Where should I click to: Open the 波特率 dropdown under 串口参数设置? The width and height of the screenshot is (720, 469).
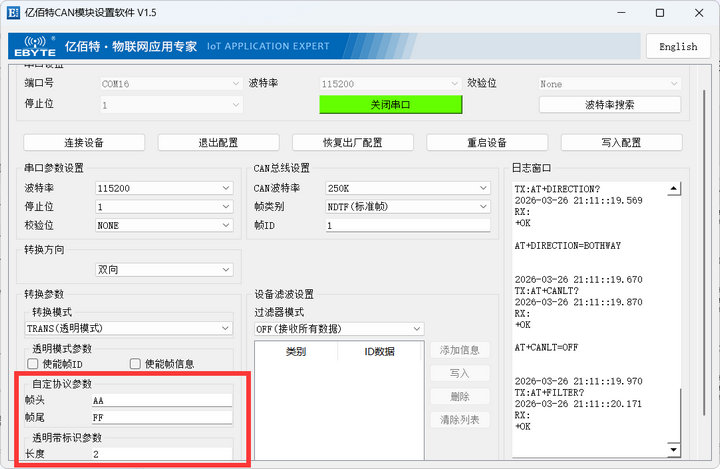tap(164, 188)
